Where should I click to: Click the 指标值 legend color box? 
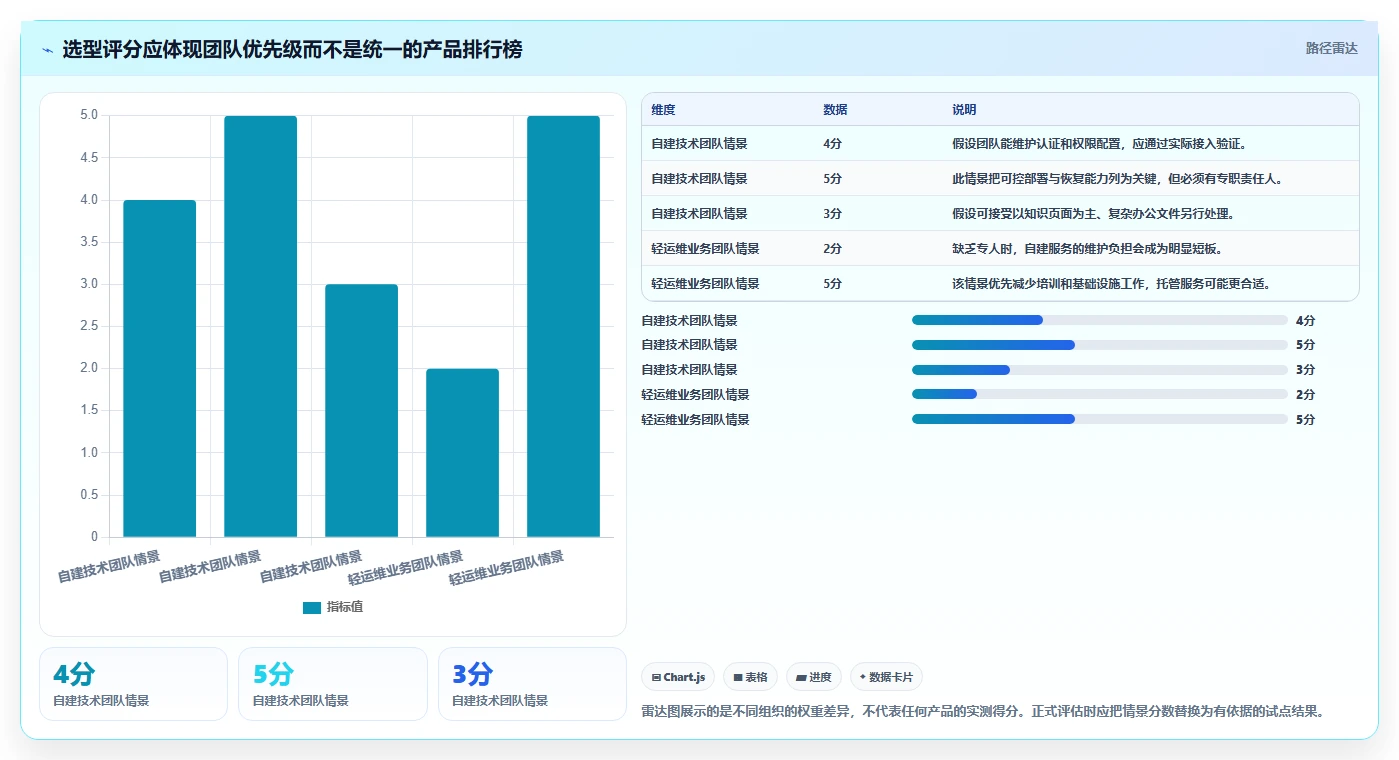coord(312,607)
